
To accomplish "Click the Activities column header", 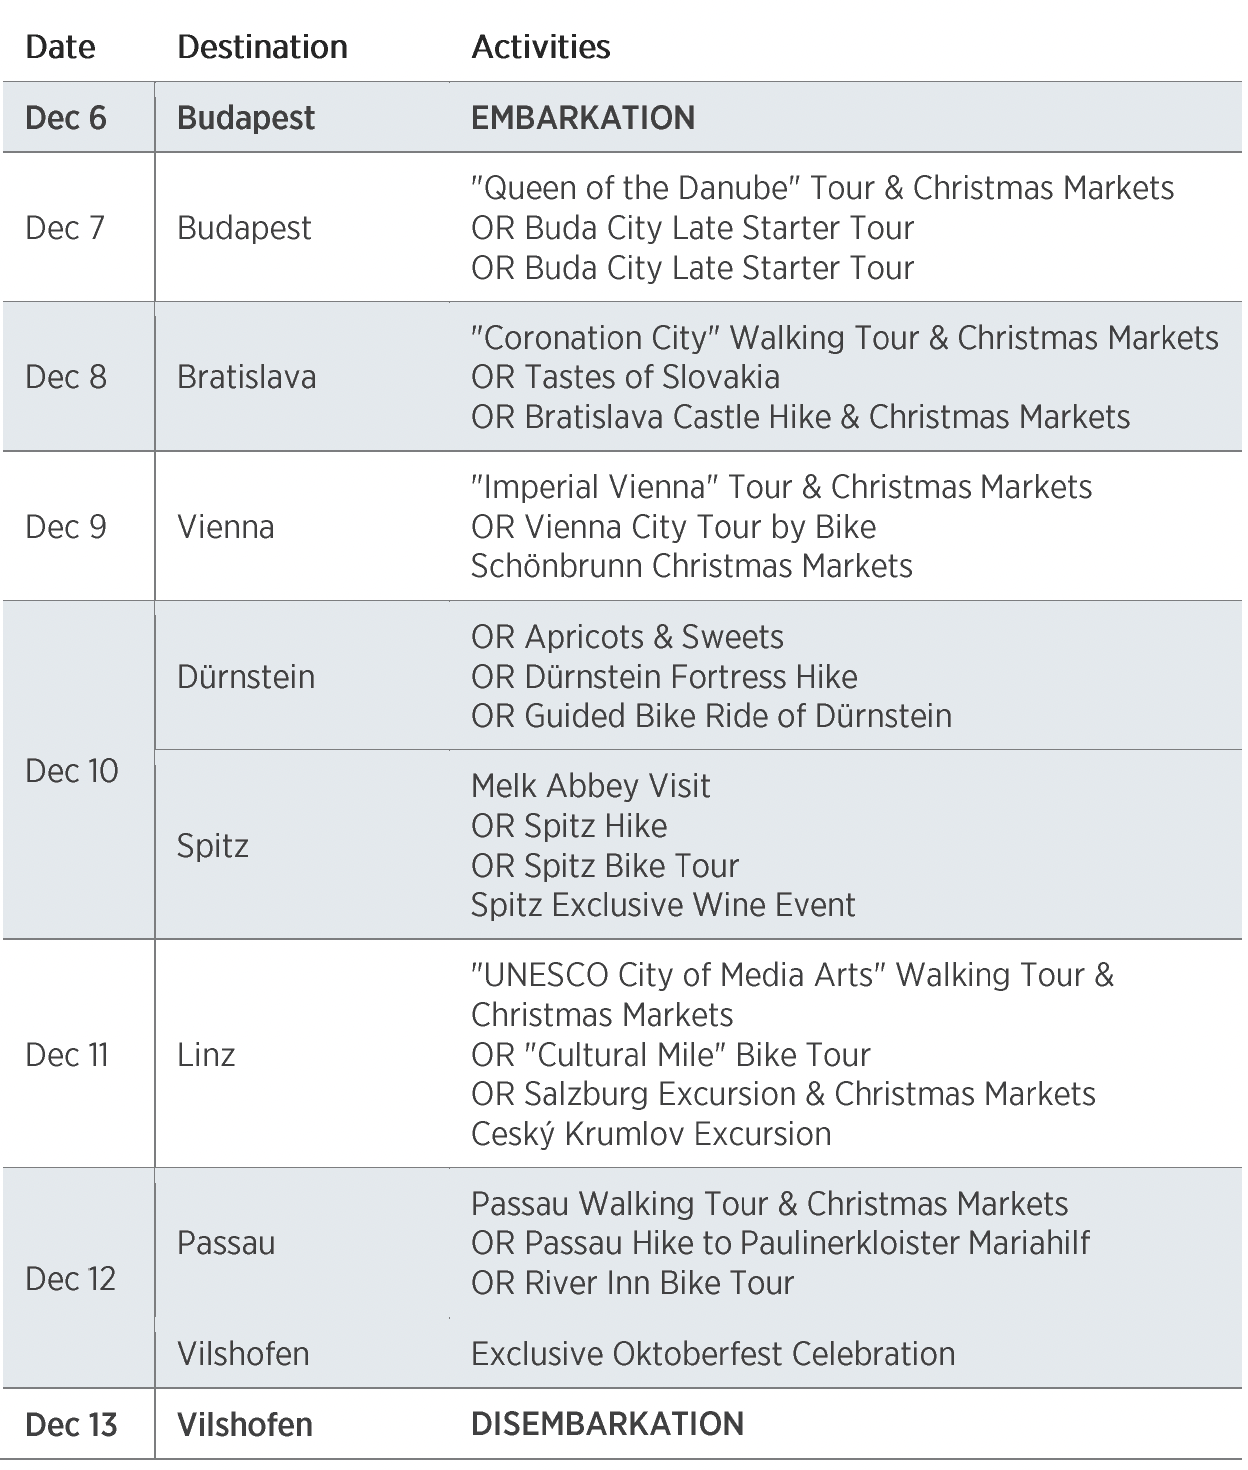I will click(x=540, y=47).
